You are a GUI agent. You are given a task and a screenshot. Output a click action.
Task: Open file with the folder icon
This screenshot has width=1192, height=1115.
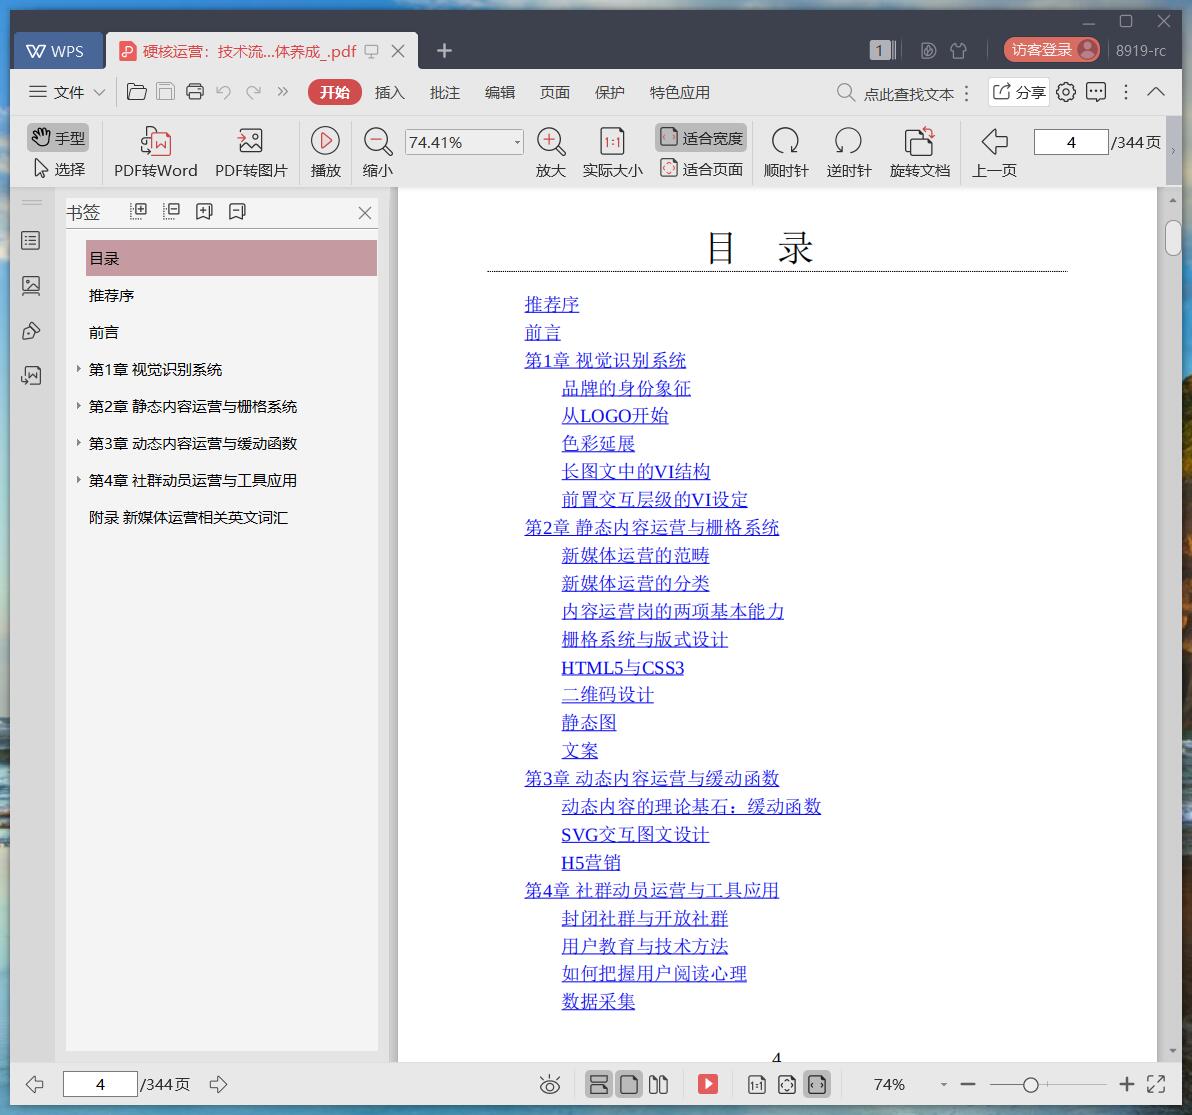click(137, 92)
